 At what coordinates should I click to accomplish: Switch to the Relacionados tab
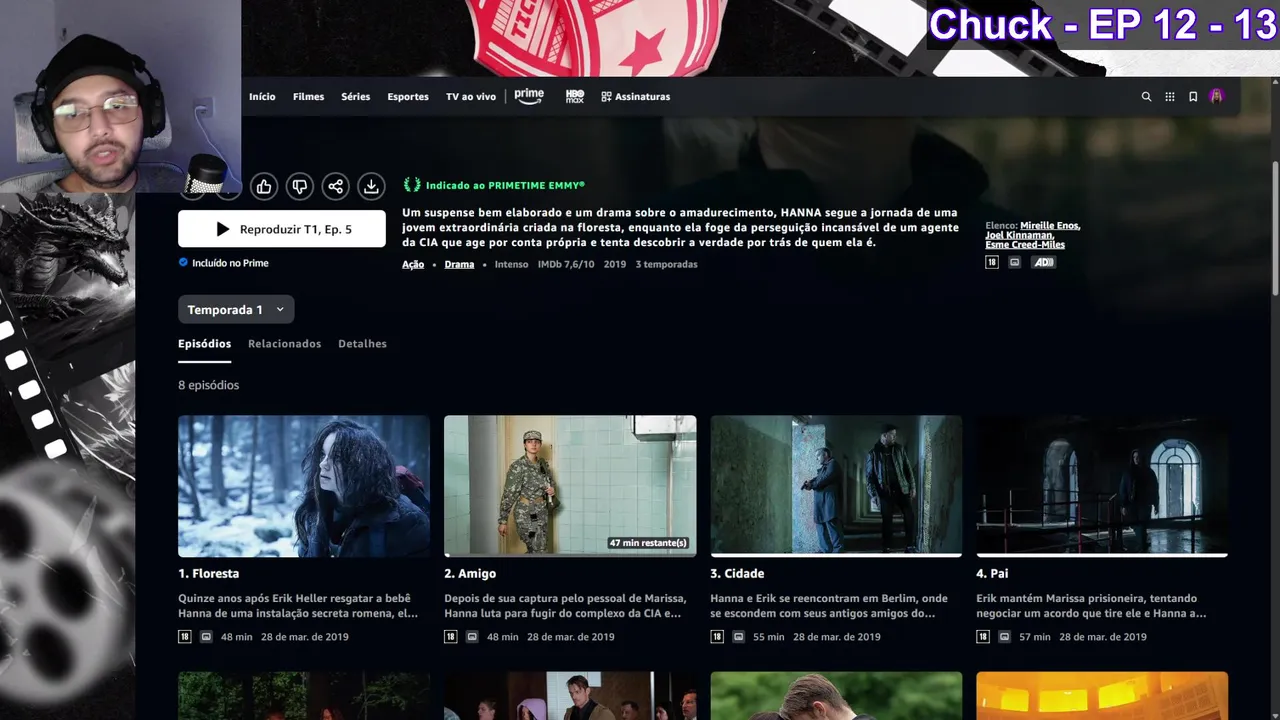point(284,344)
